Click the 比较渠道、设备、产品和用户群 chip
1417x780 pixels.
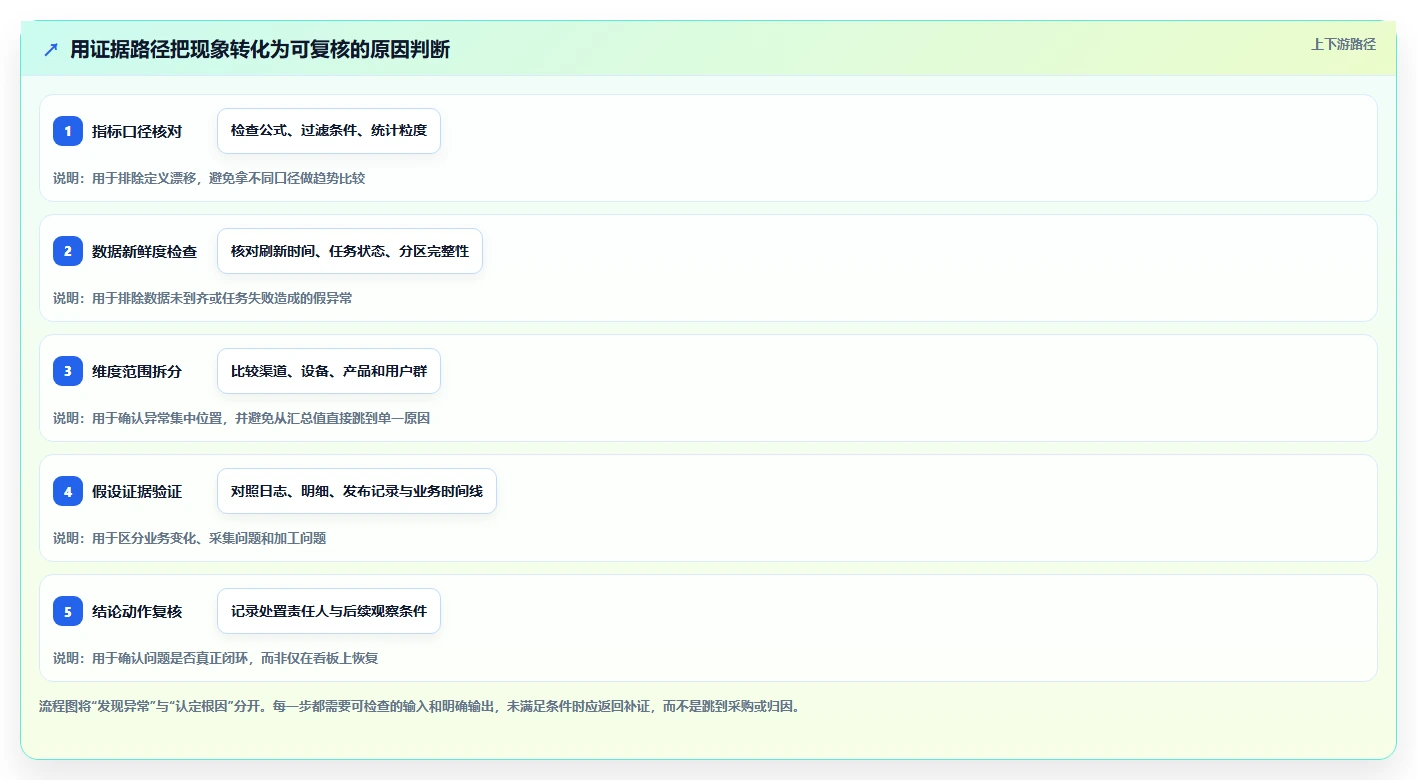pos(329,371)
